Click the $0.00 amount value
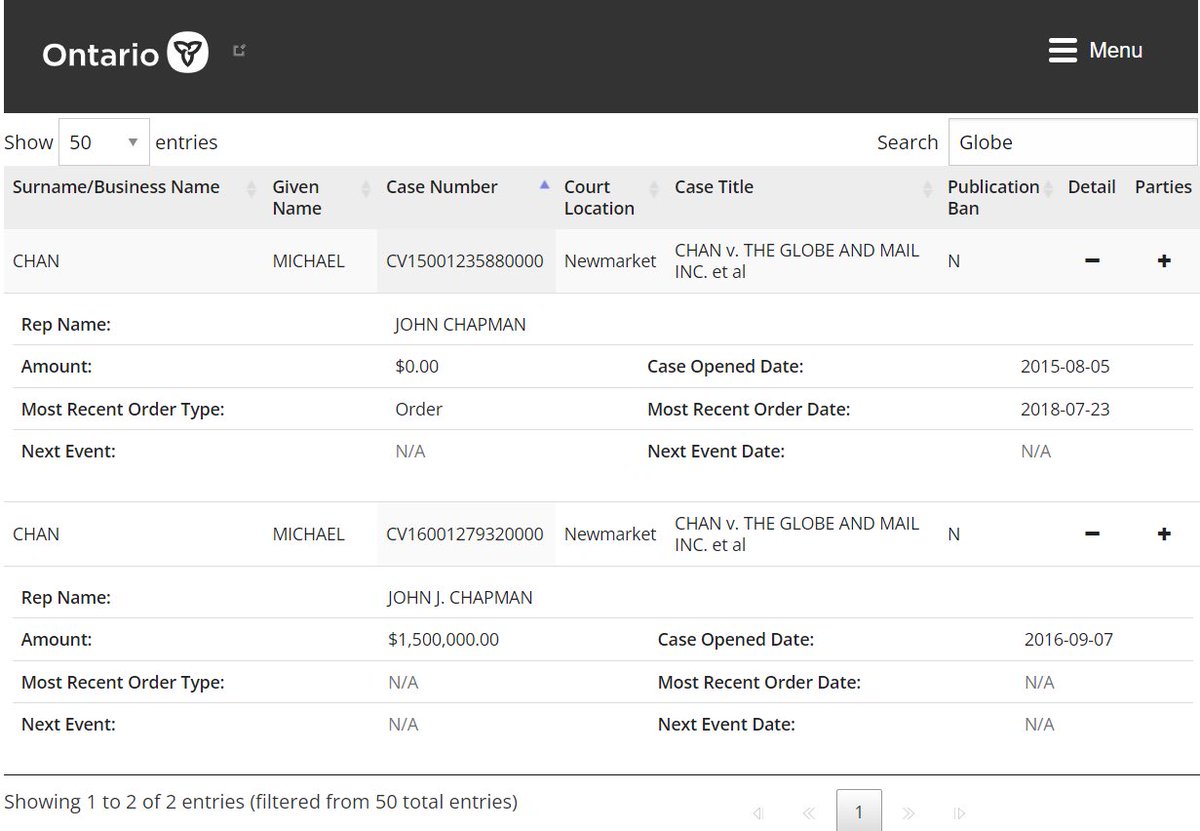Screen dimensions: 1200x831 [417, 367]
